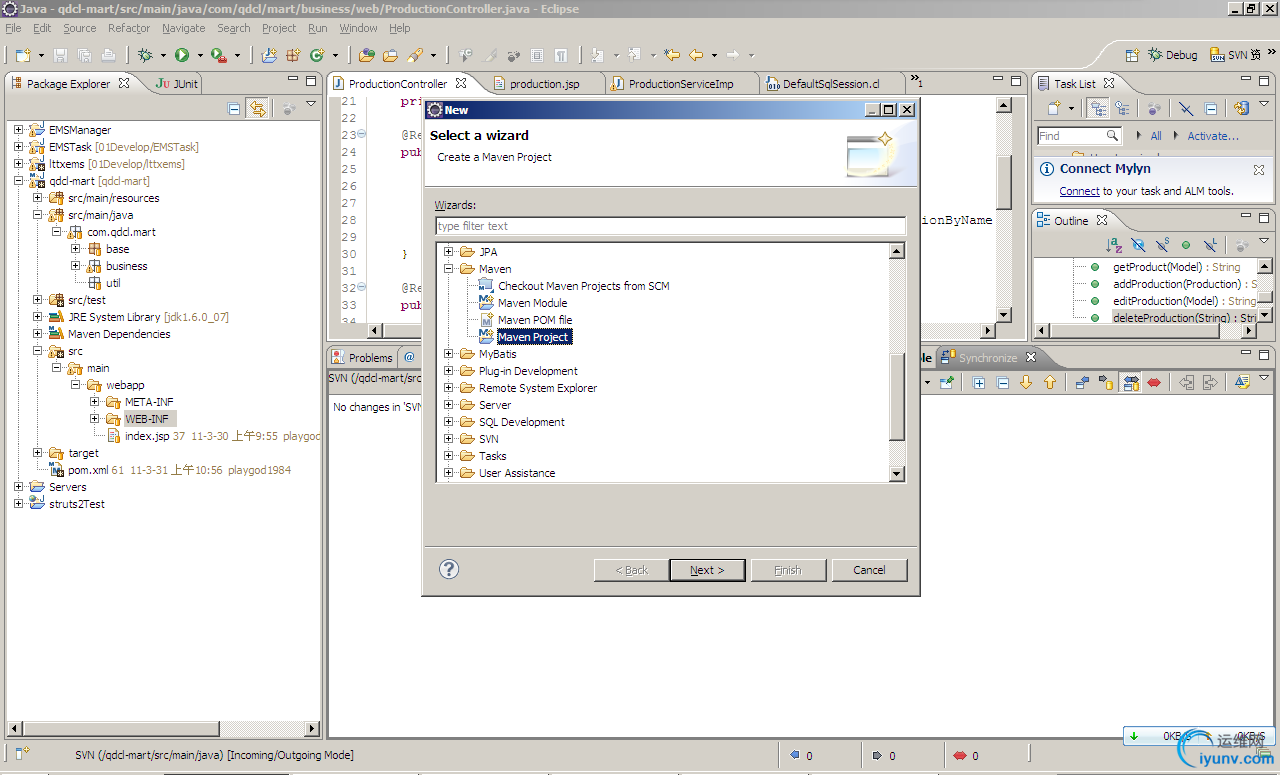Click the Last Edit Location arrow icon

(672, 55)
